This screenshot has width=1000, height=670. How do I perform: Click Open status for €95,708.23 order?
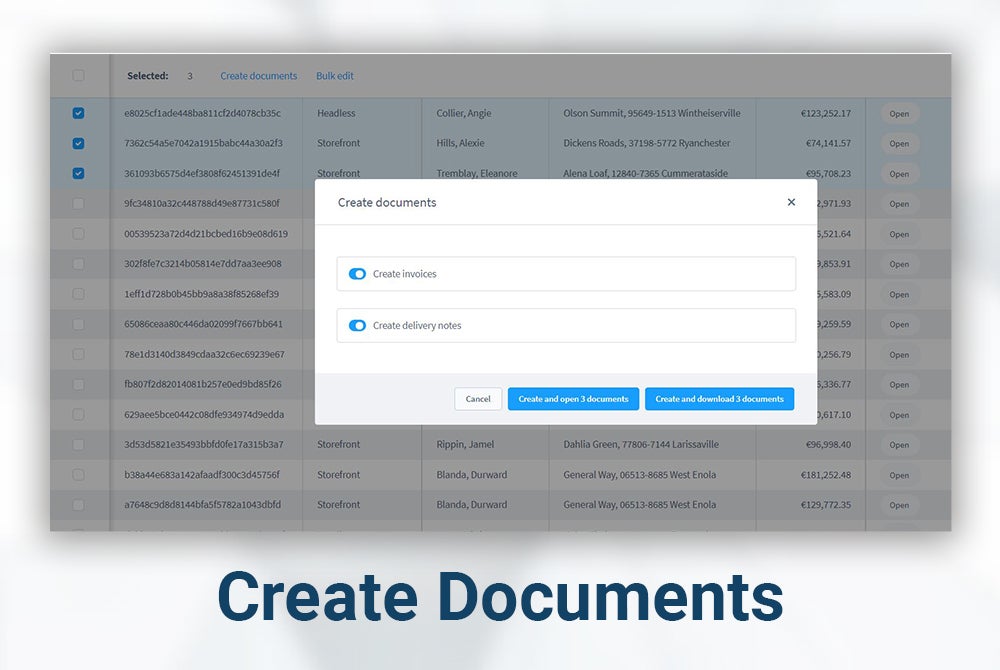(899, 173)
